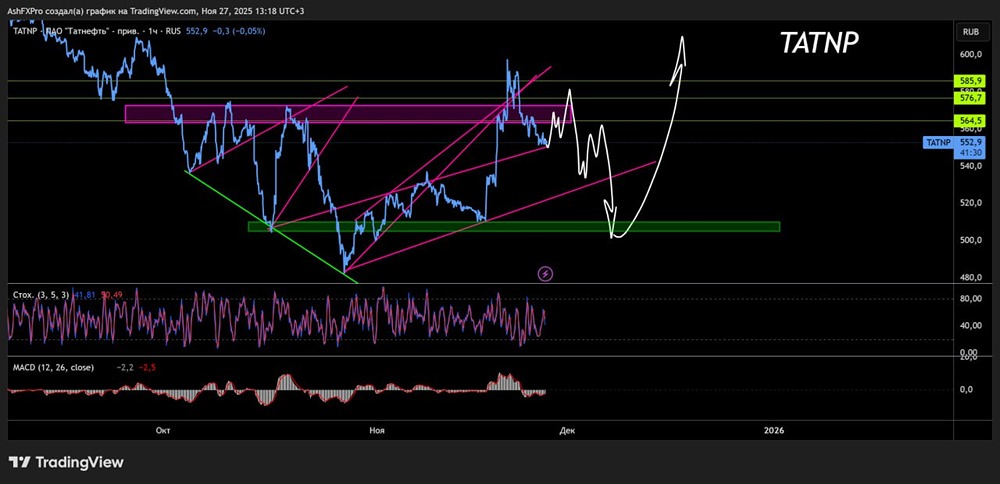The width and height of the screenshot is (1000, 484).
Task: Click the 80,00 stochastic scale value
Action: coord(971,299)
